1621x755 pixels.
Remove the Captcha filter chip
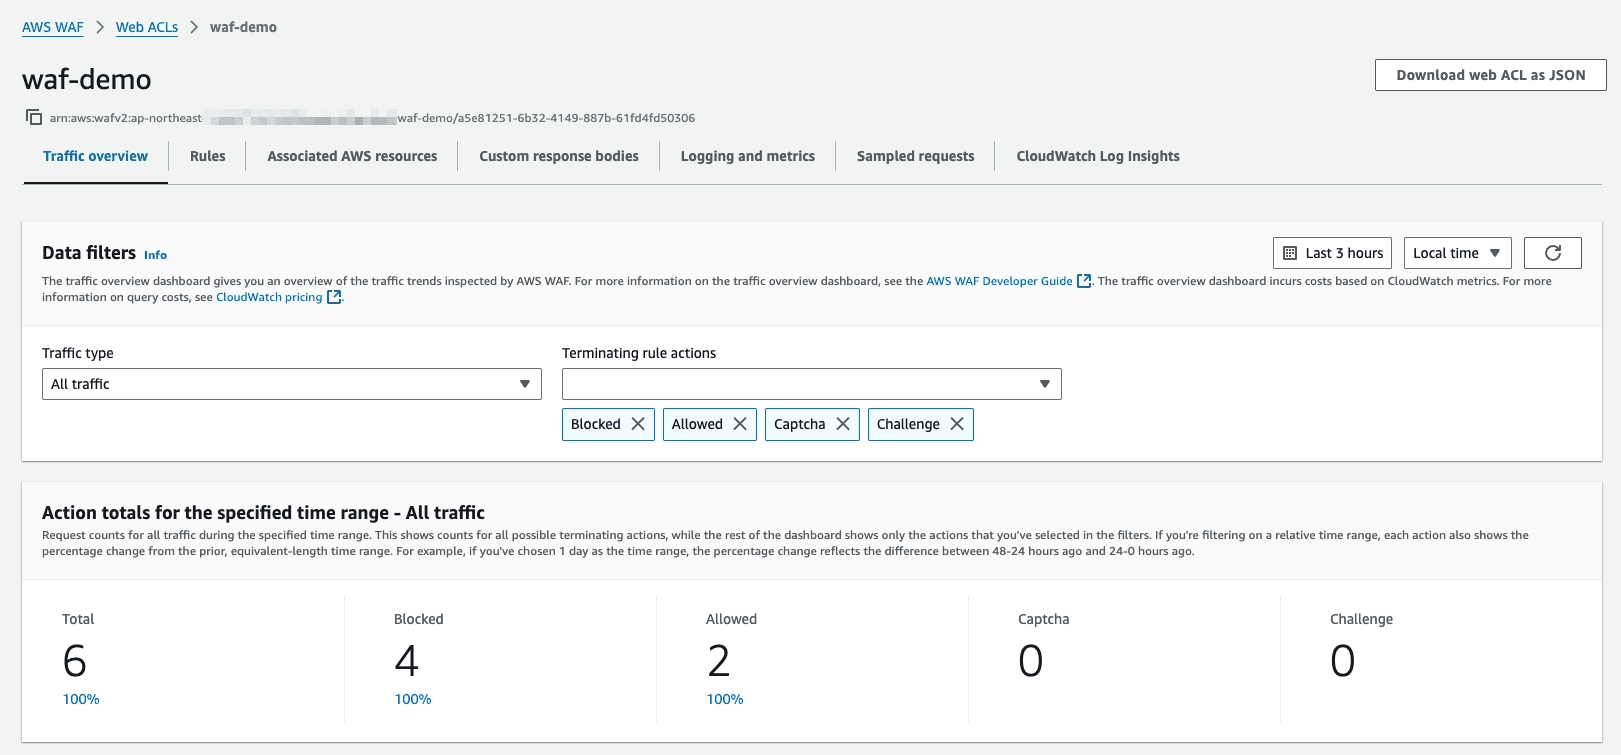pos(843,424)
